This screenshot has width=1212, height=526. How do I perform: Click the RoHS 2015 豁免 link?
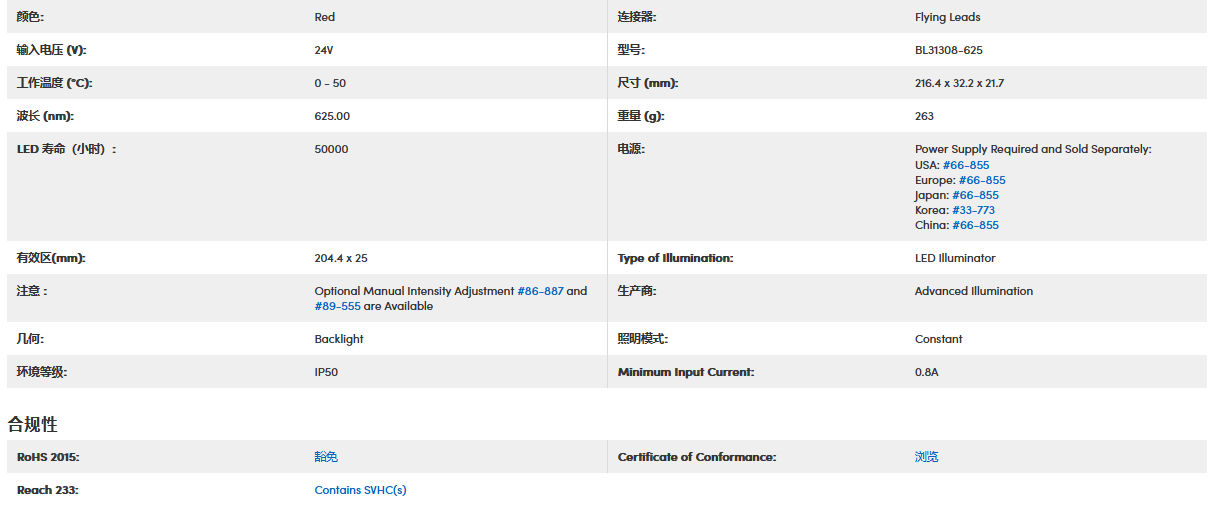326,457
